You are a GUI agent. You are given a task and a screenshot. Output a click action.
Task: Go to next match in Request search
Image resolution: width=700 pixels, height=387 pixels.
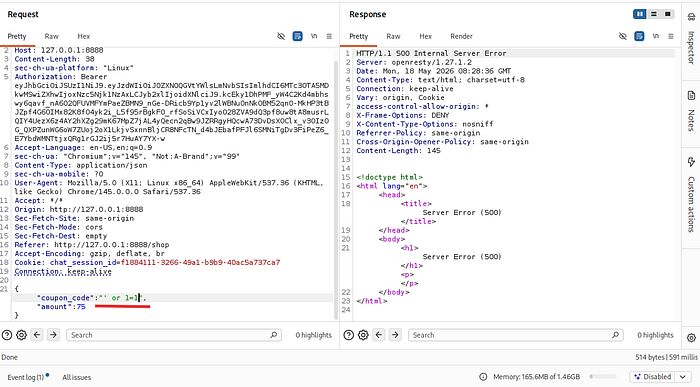click(x=53, y=335)
